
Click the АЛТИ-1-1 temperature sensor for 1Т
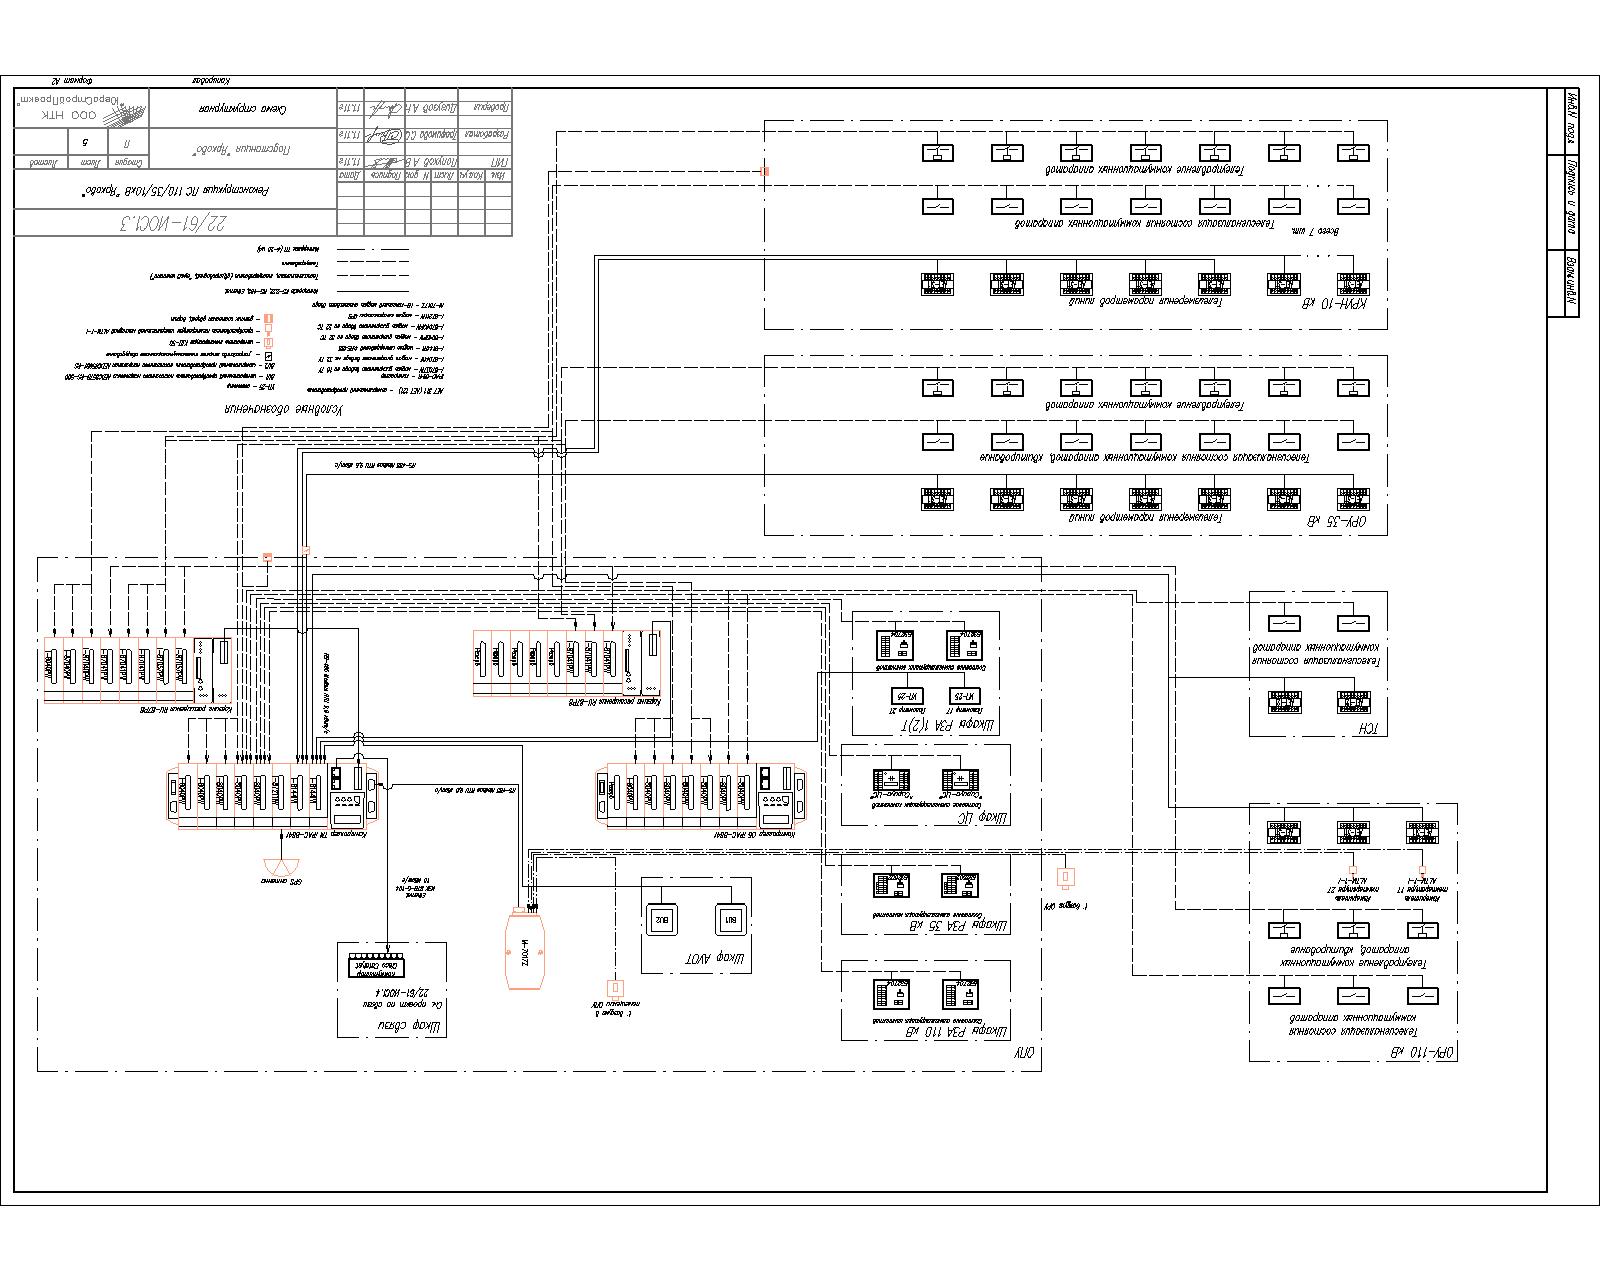[1422, 871]
